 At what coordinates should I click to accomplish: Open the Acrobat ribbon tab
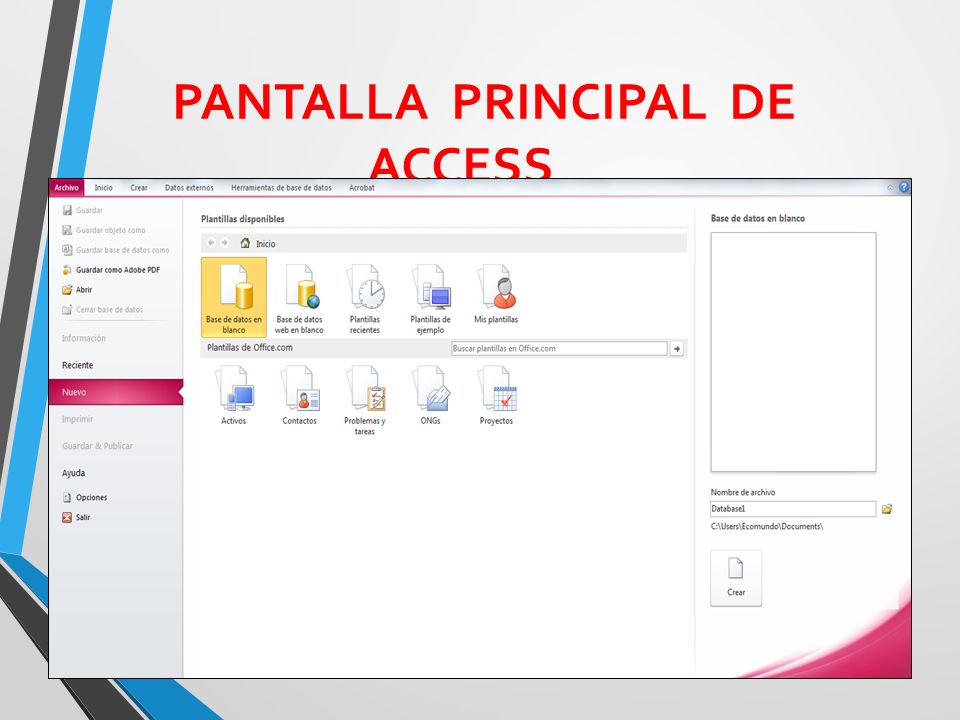[362, 188]
